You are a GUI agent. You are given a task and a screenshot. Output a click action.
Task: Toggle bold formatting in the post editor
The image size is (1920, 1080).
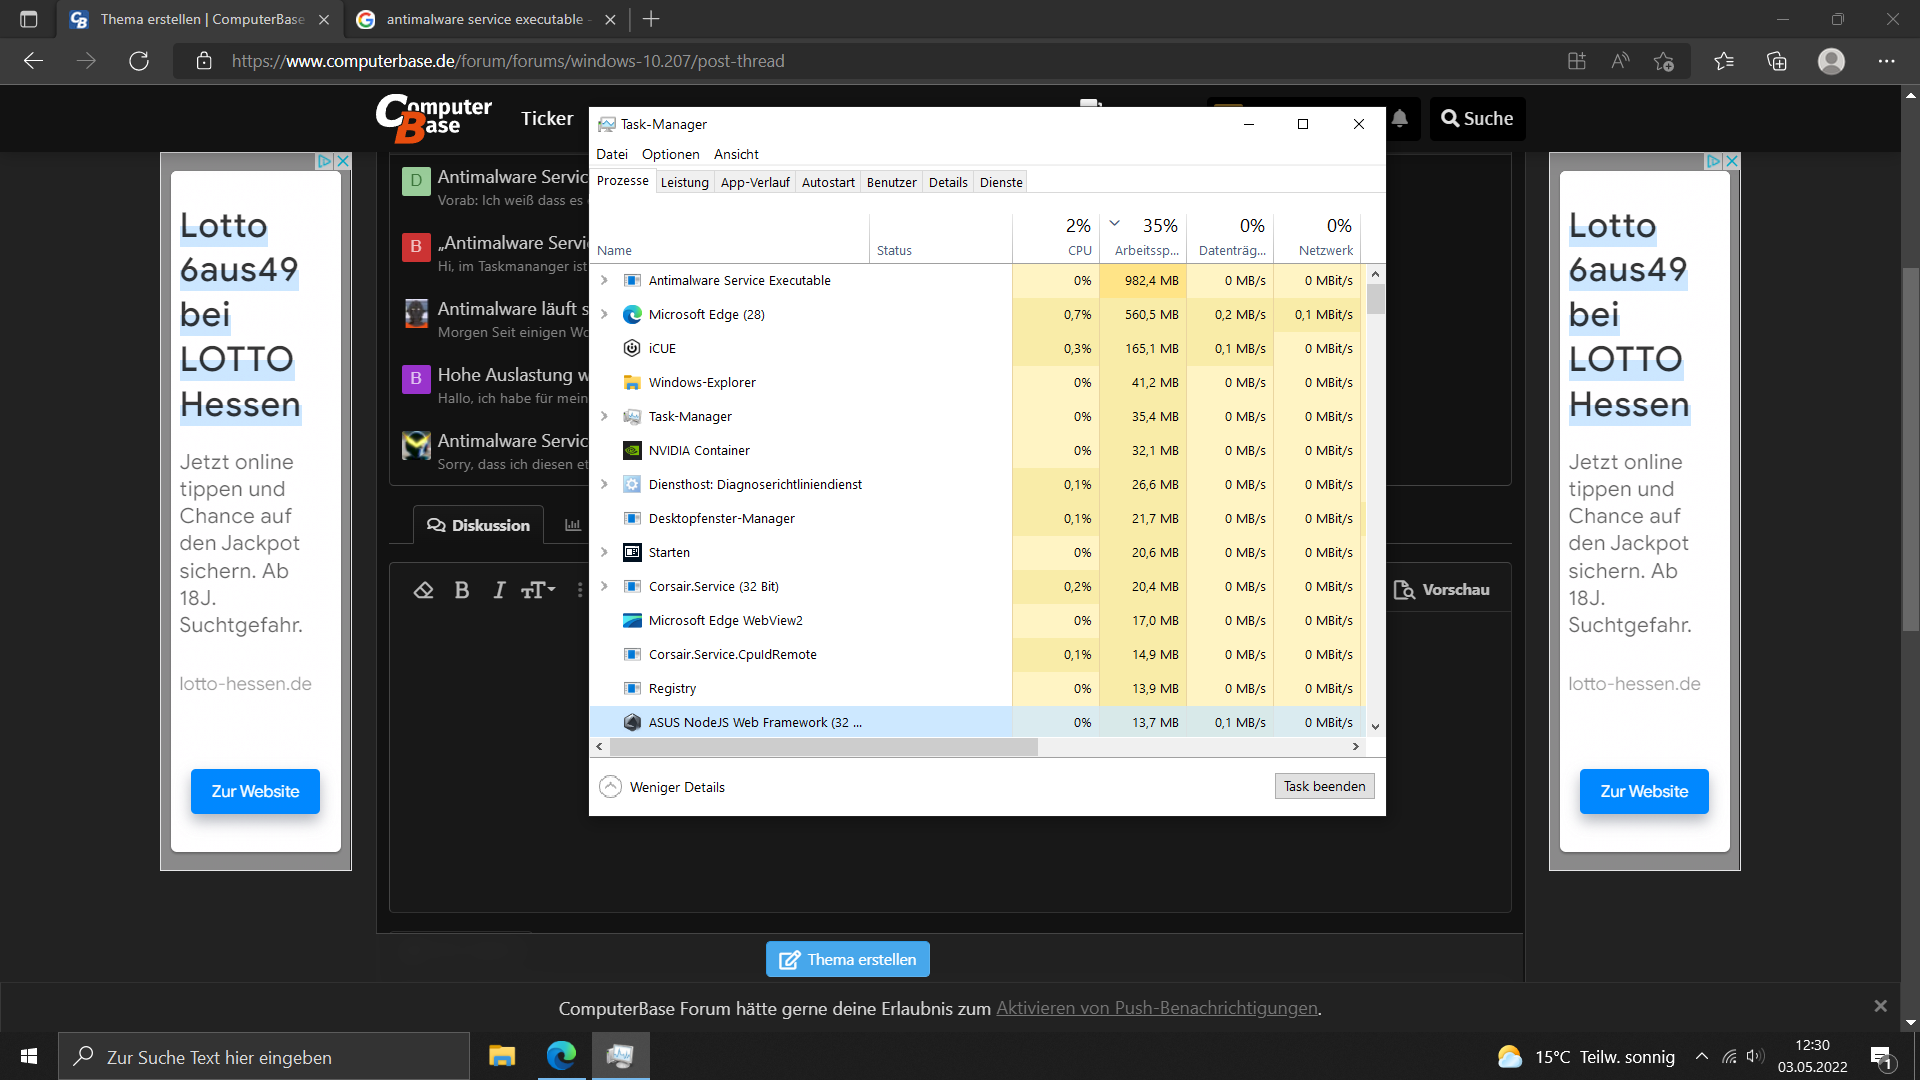point(461,590)
